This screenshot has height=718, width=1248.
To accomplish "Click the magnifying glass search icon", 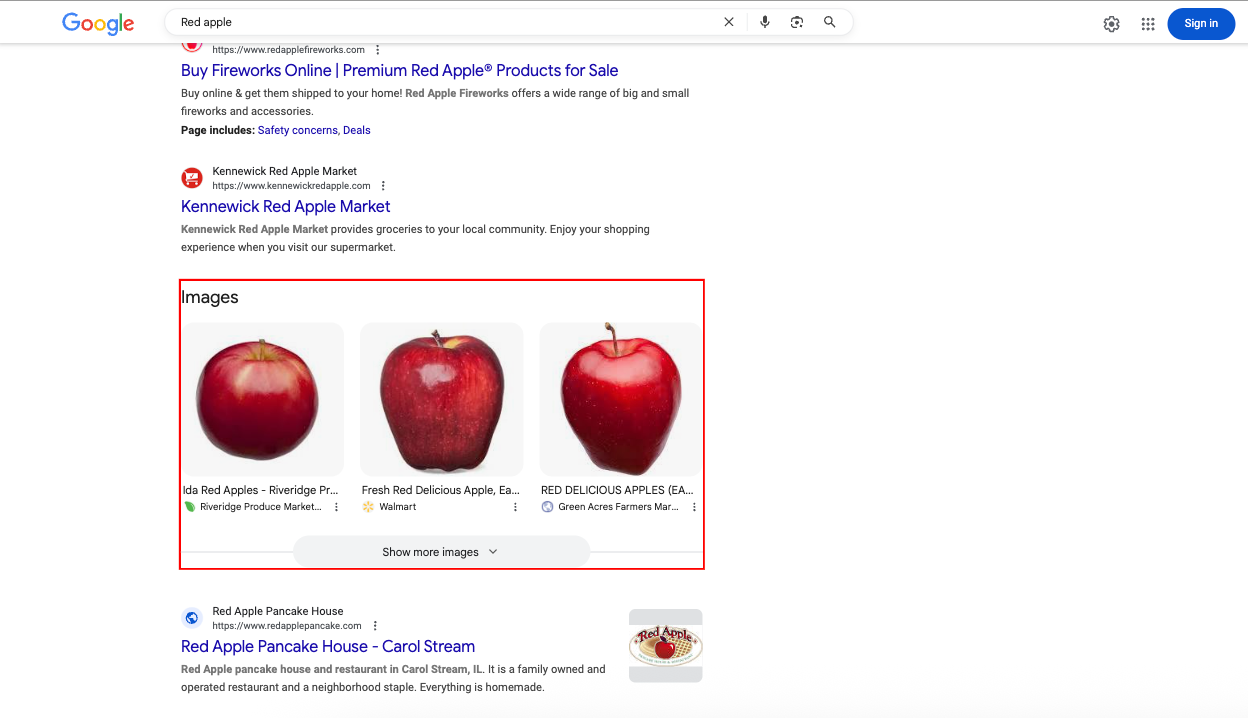I will pyautogui.click(x=830, y=22).
